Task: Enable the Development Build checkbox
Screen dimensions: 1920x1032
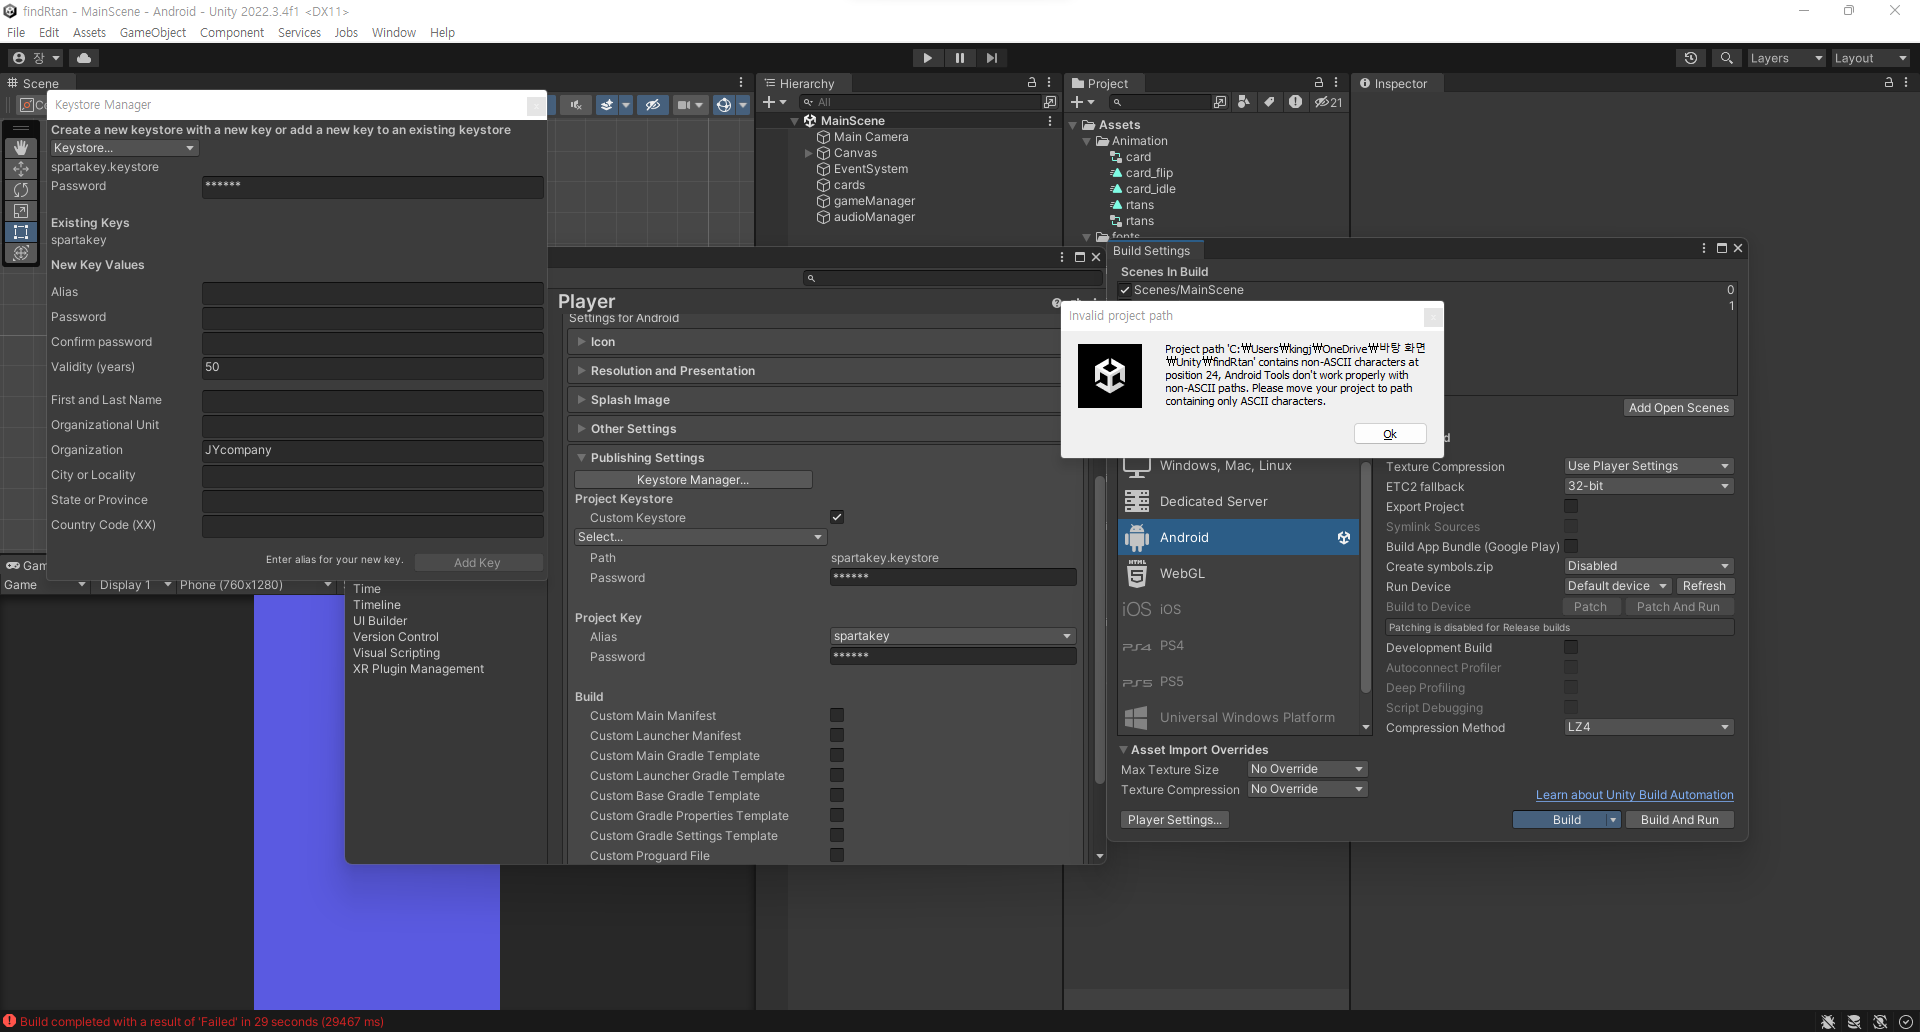Action: point(1571,648)
